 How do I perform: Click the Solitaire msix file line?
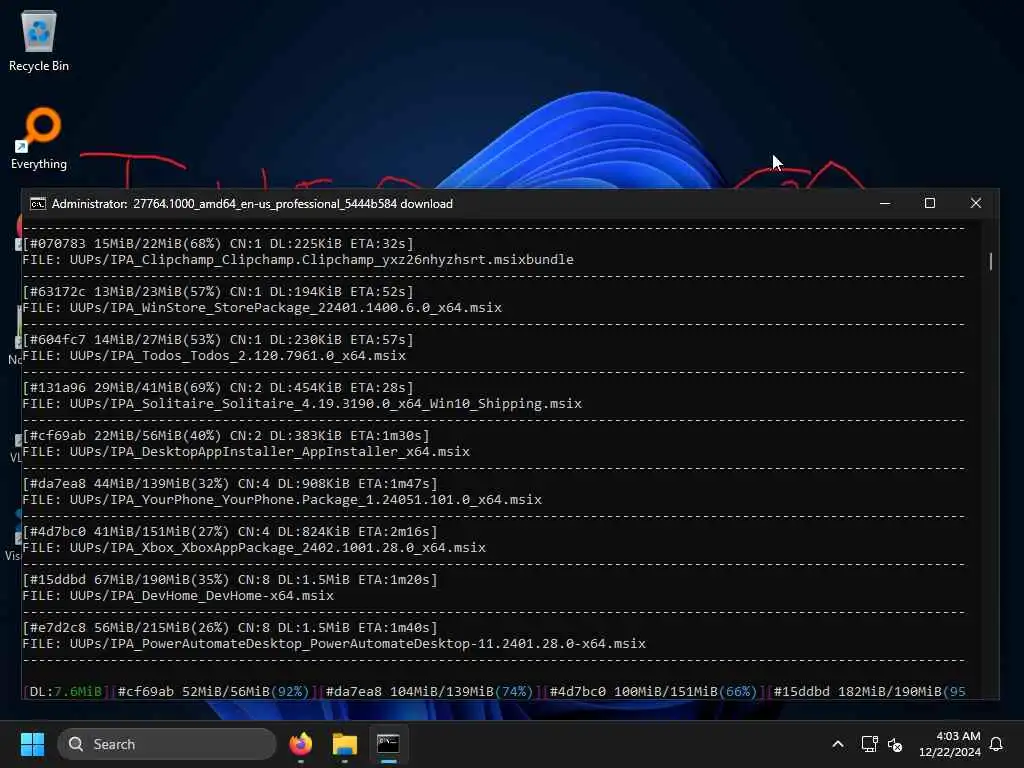click(x=302, y=404)
